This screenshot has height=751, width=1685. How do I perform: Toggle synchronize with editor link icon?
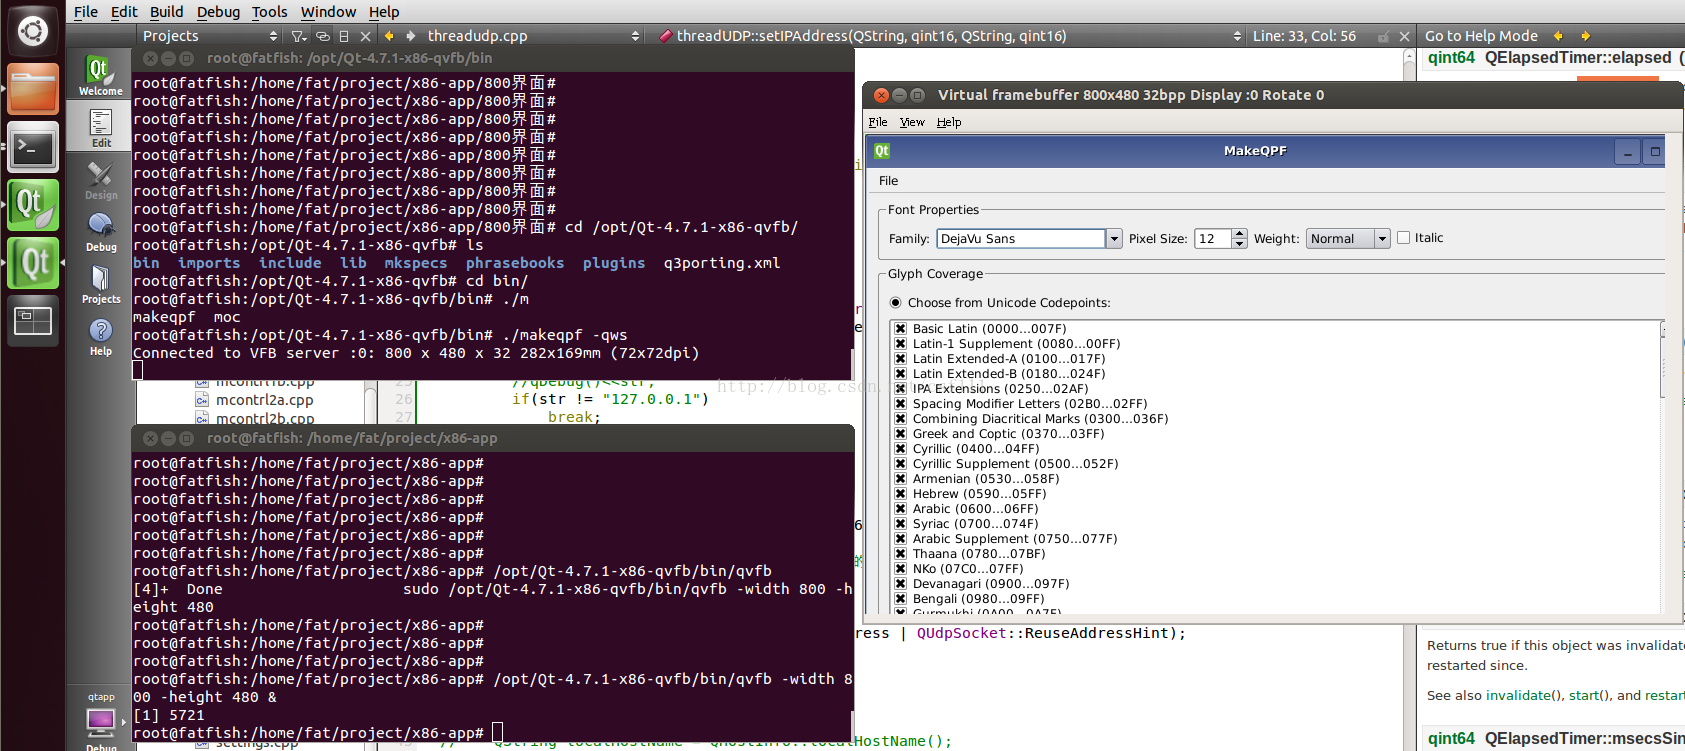(323, 36)
